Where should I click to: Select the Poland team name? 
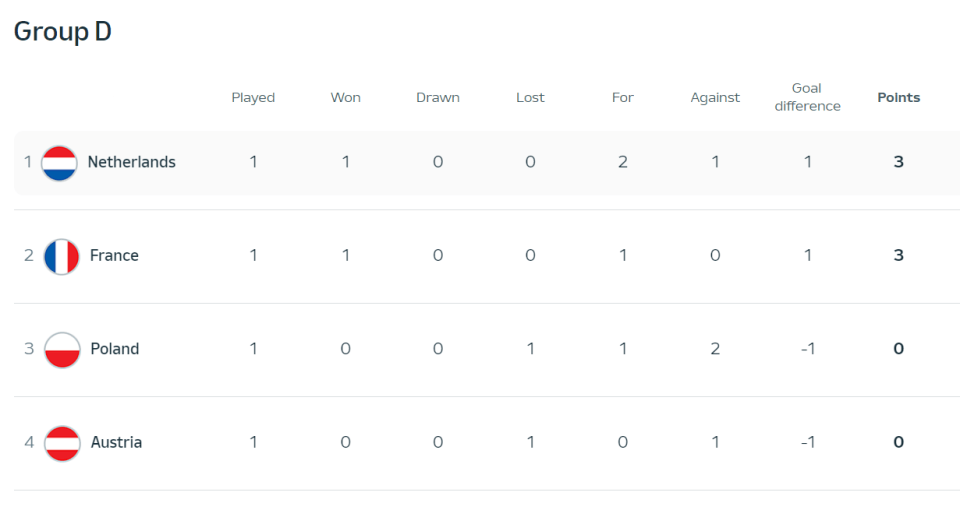tap(114, 349)
